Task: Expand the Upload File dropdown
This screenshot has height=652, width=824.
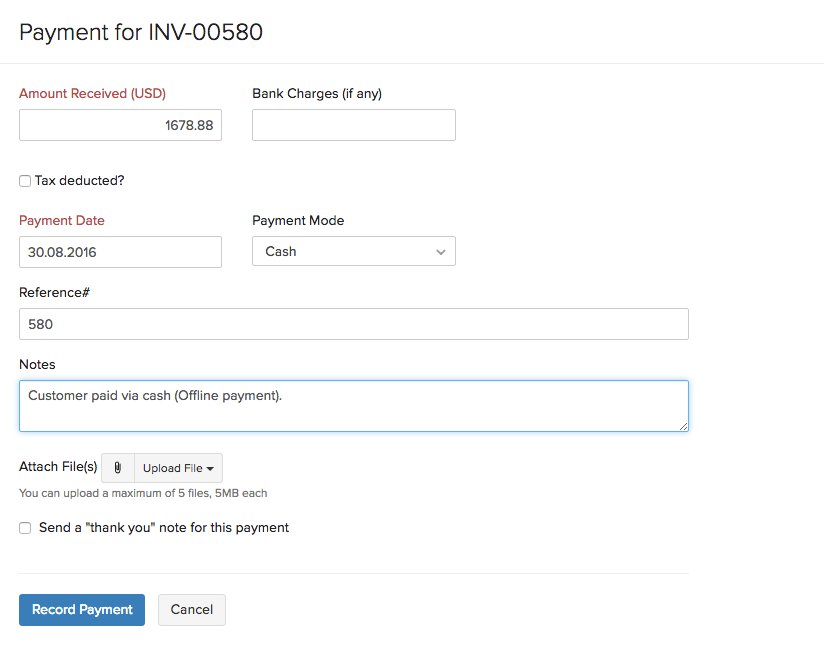Action: tap(178, 468)
